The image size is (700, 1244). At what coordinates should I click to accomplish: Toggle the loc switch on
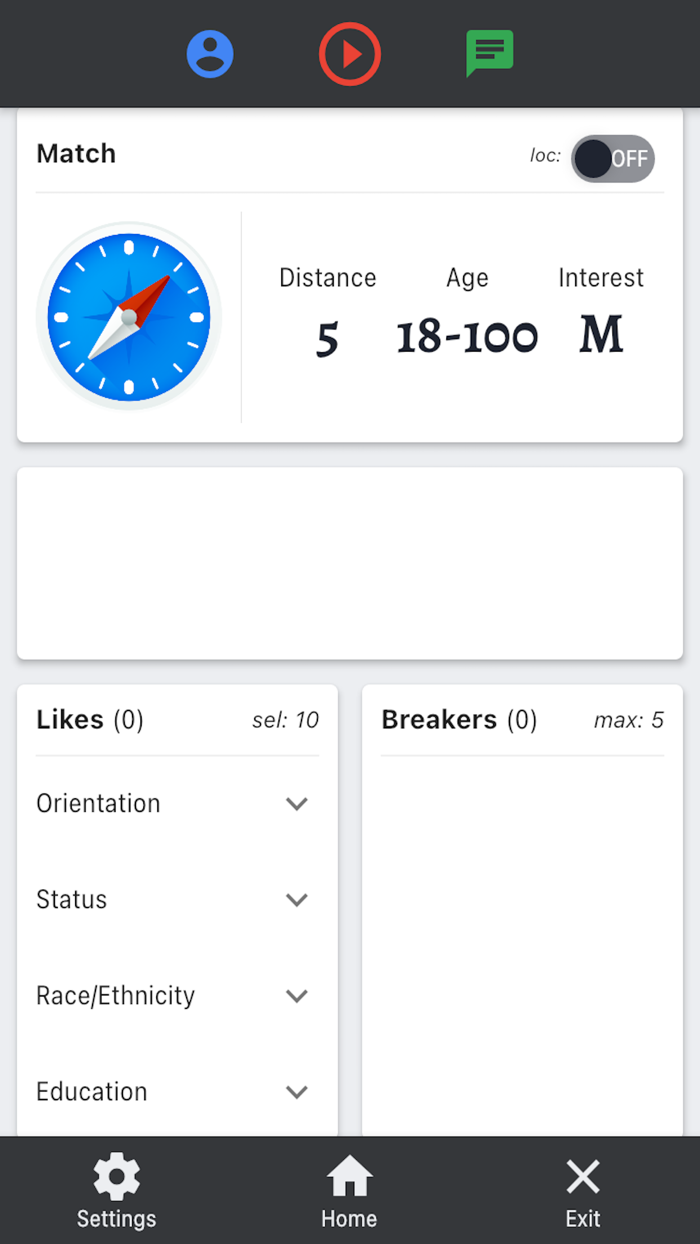coord(612,158)
